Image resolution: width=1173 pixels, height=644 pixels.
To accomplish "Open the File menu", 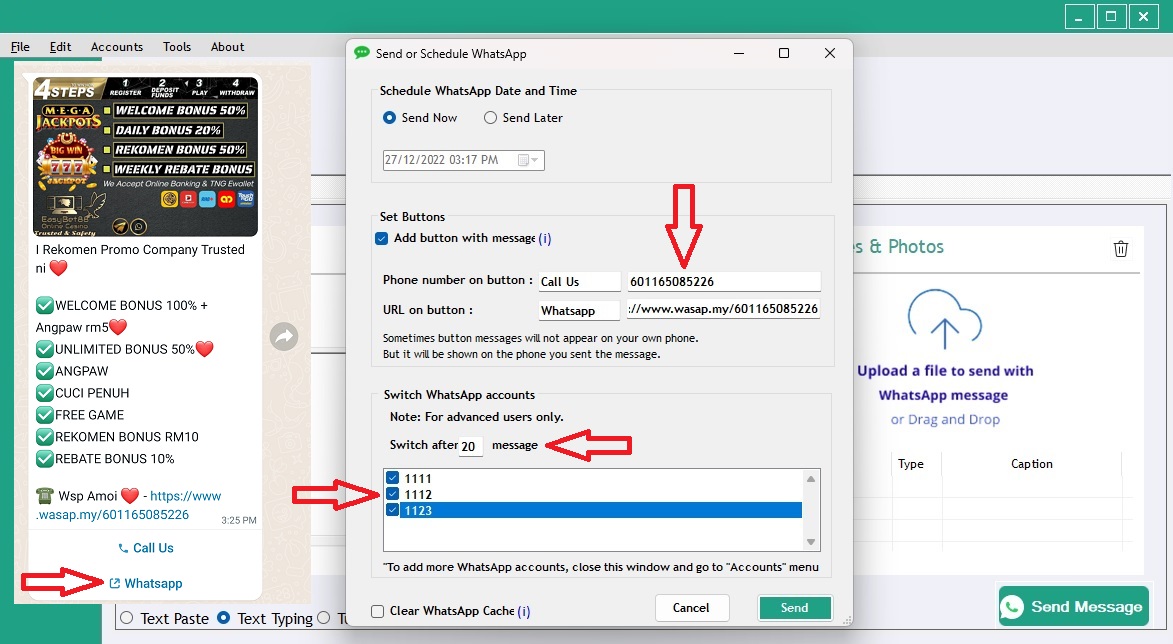I will pyautogui.click(x=20, y=46).
